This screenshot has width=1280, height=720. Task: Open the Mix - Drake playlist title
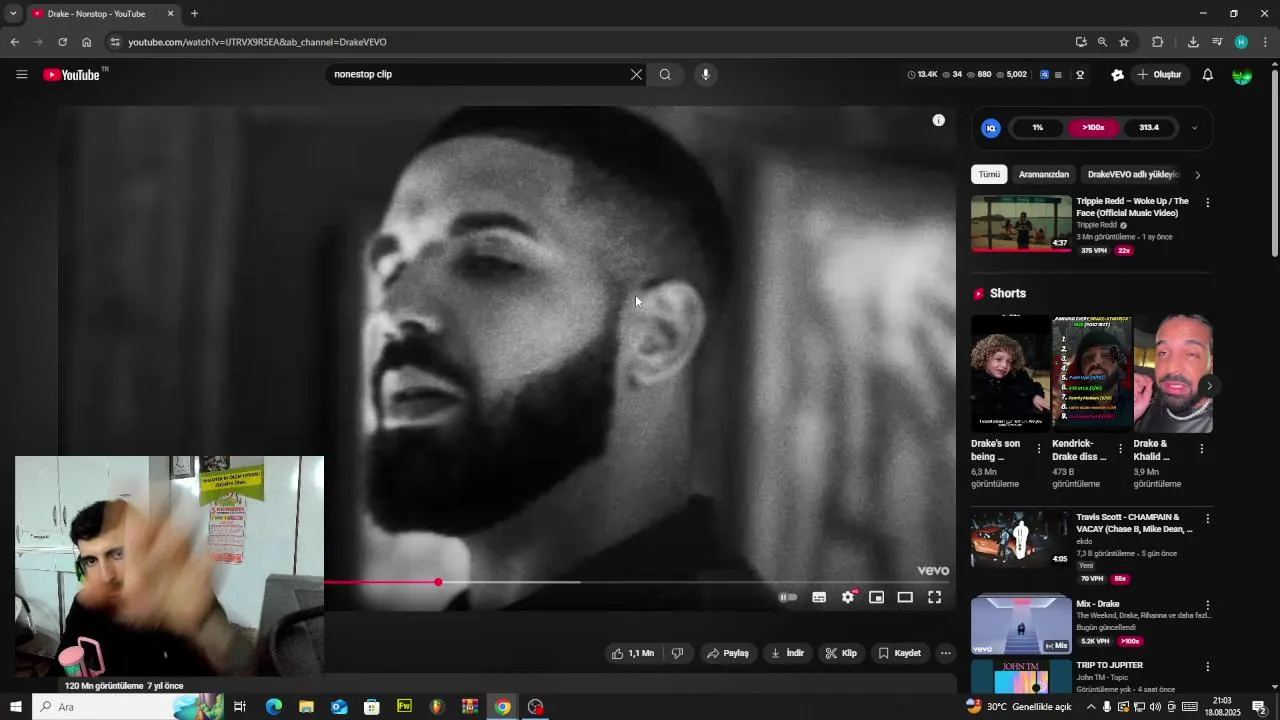[1098, 604]
